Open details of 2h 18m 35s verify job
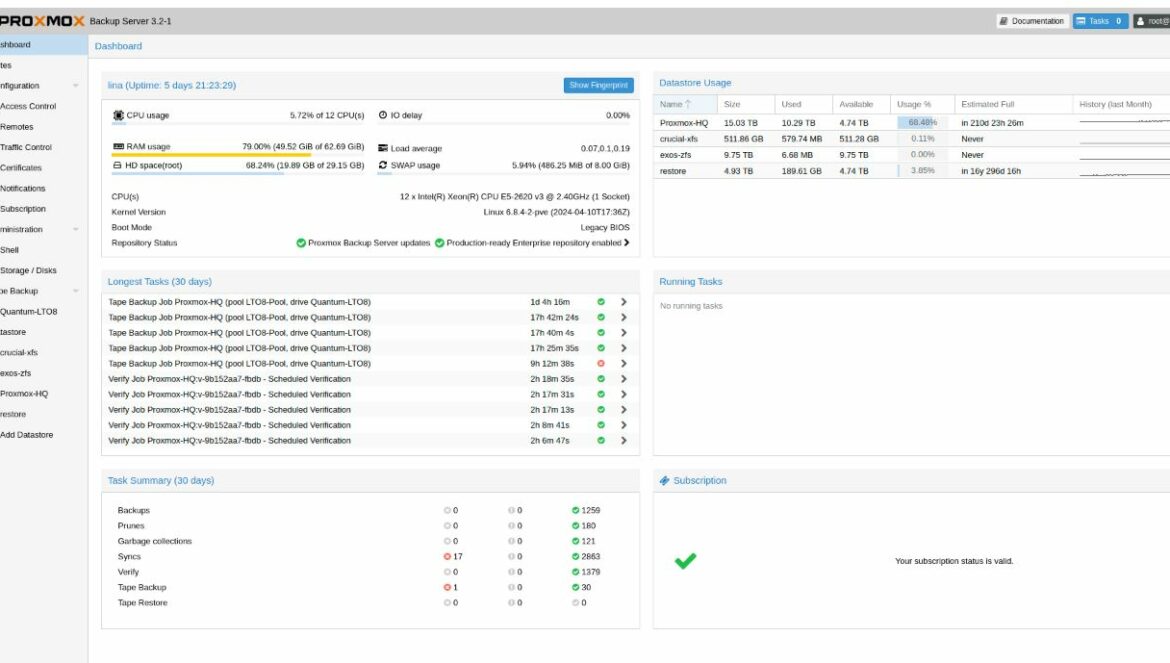Viewport: 1170px width, 663px height. (624, 379)
